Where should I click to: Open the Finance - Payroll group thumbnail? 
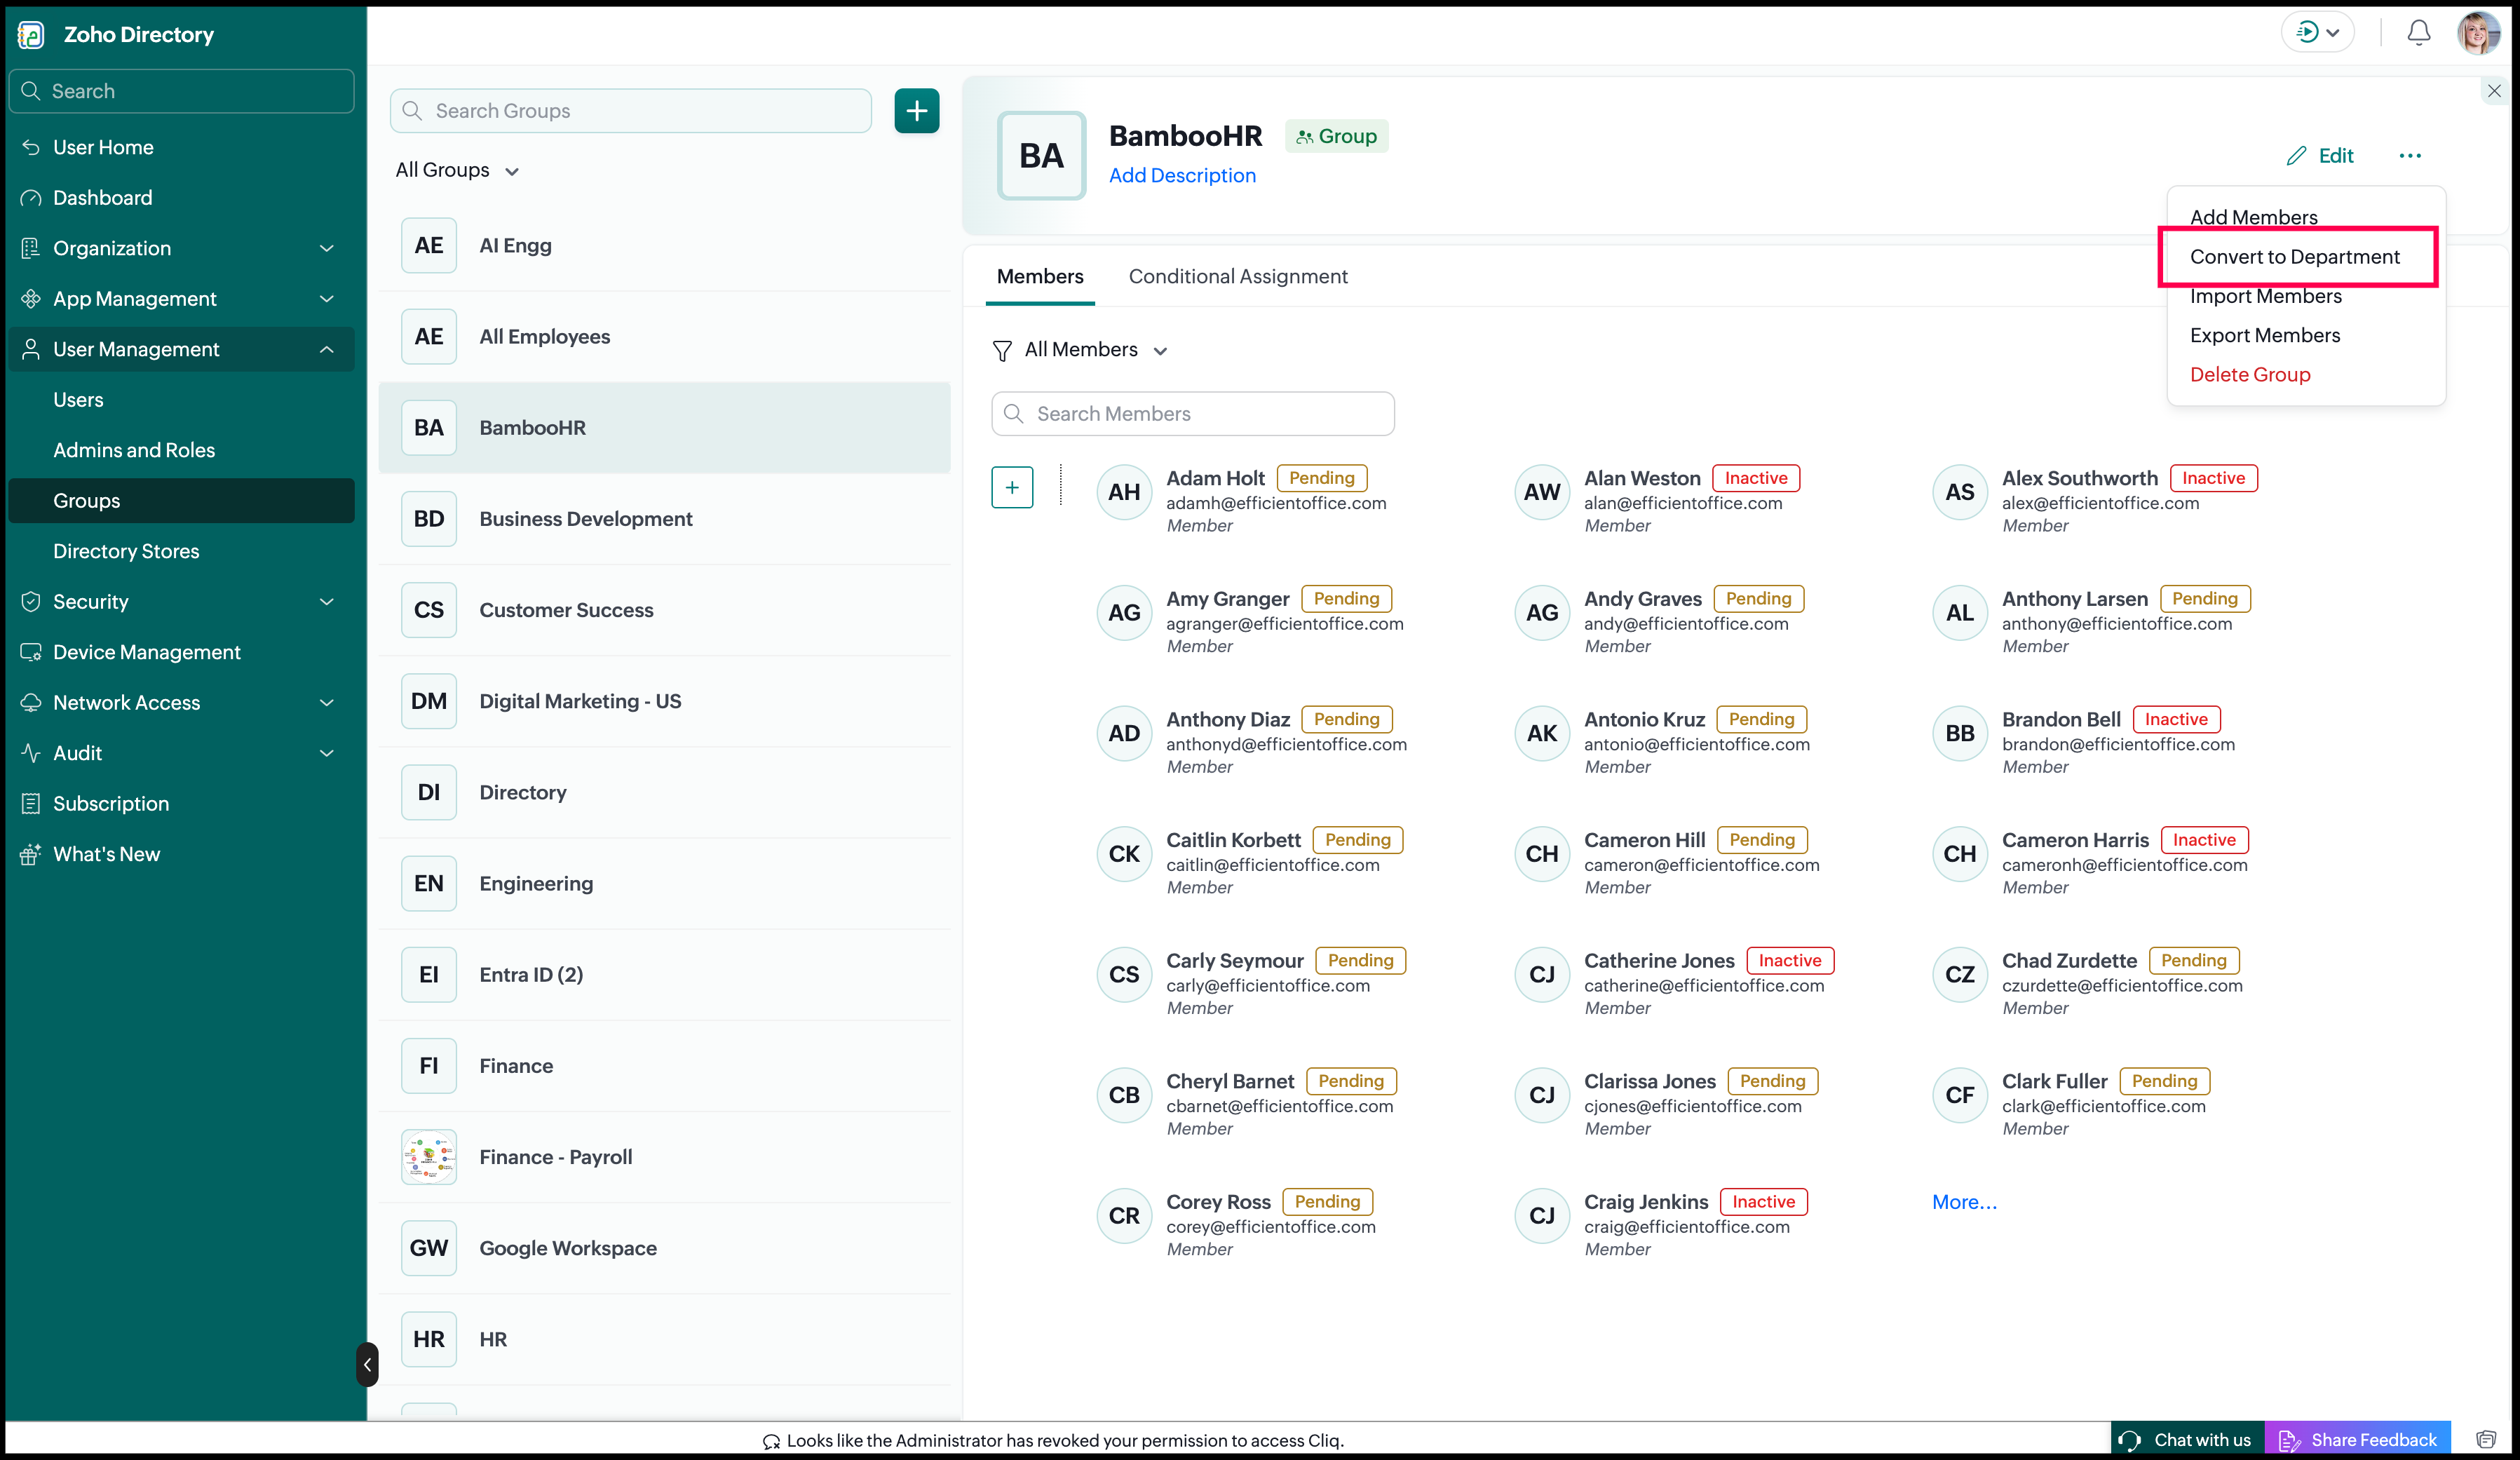429,1157
